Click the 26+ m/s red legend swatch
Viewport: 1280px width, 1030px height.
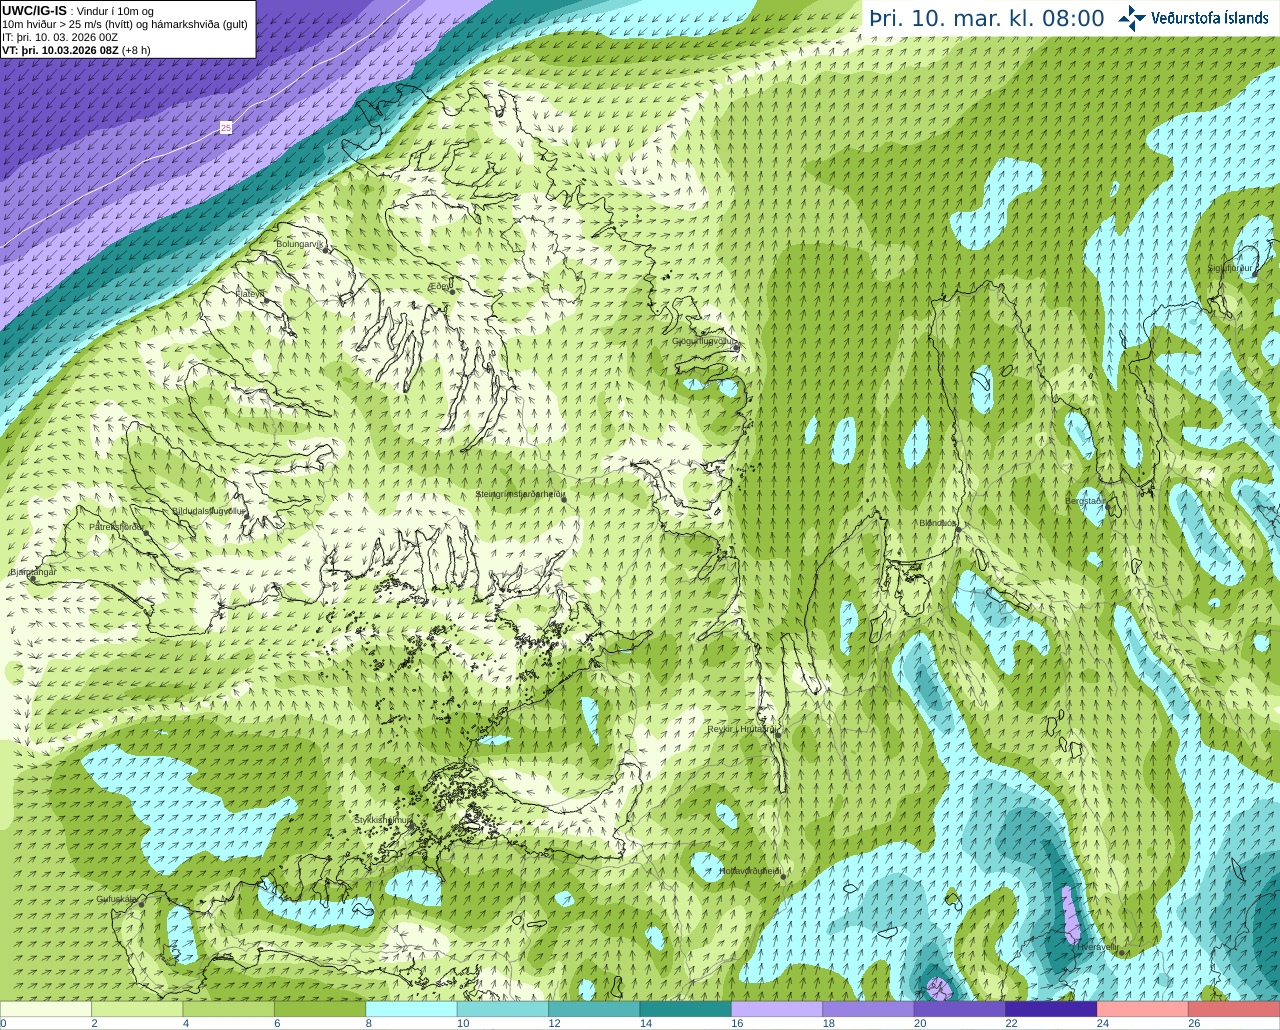point(1234,1009)
